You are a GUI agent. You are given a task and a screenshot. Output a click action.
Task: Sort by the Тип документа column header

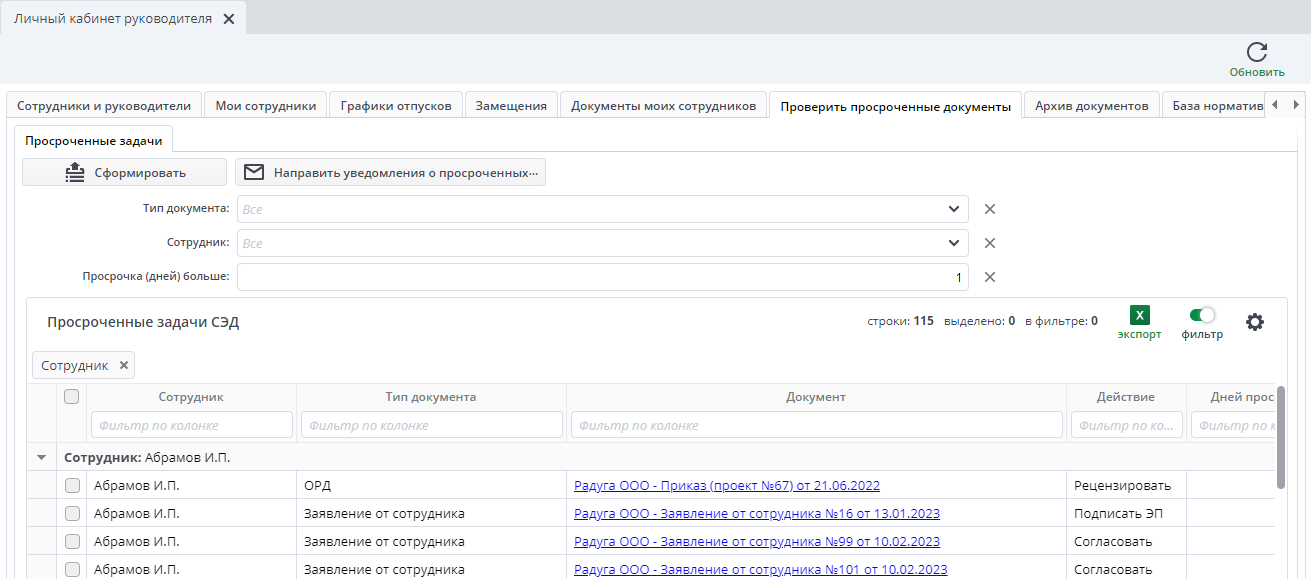coord(431,397)
